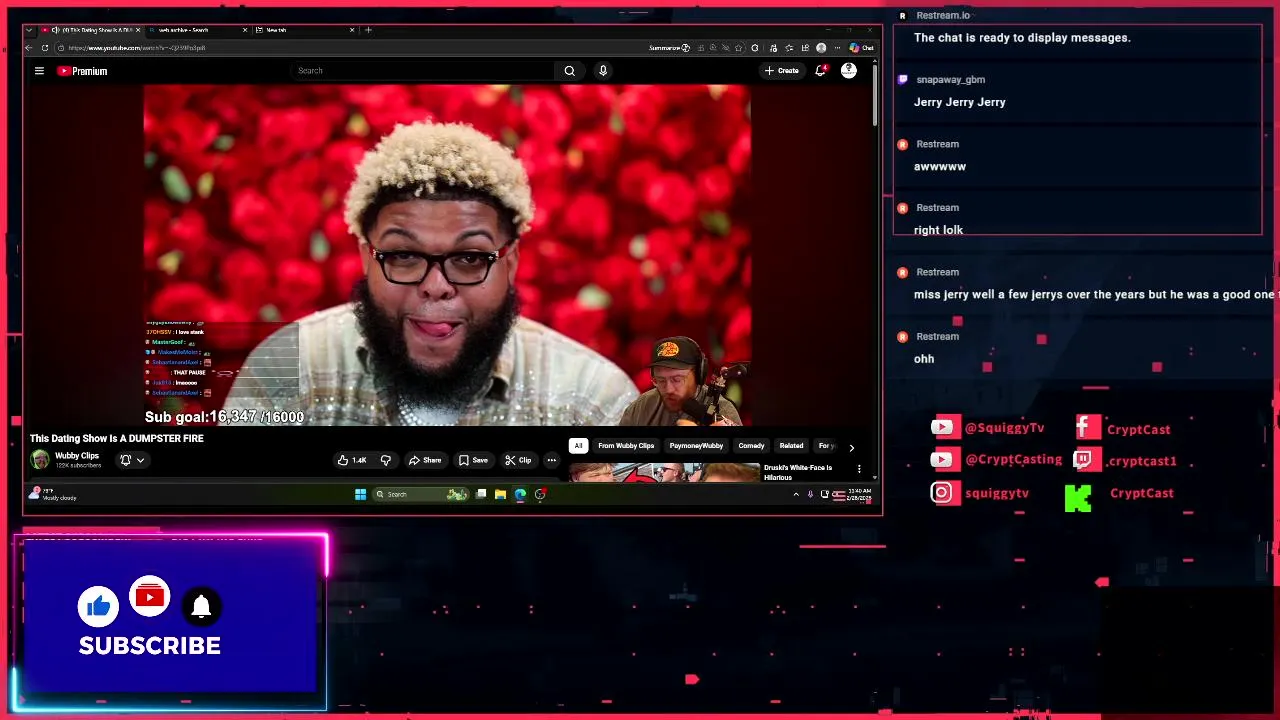Open a new browser tab with plus

pyautogui.click(x=368, y=30)
